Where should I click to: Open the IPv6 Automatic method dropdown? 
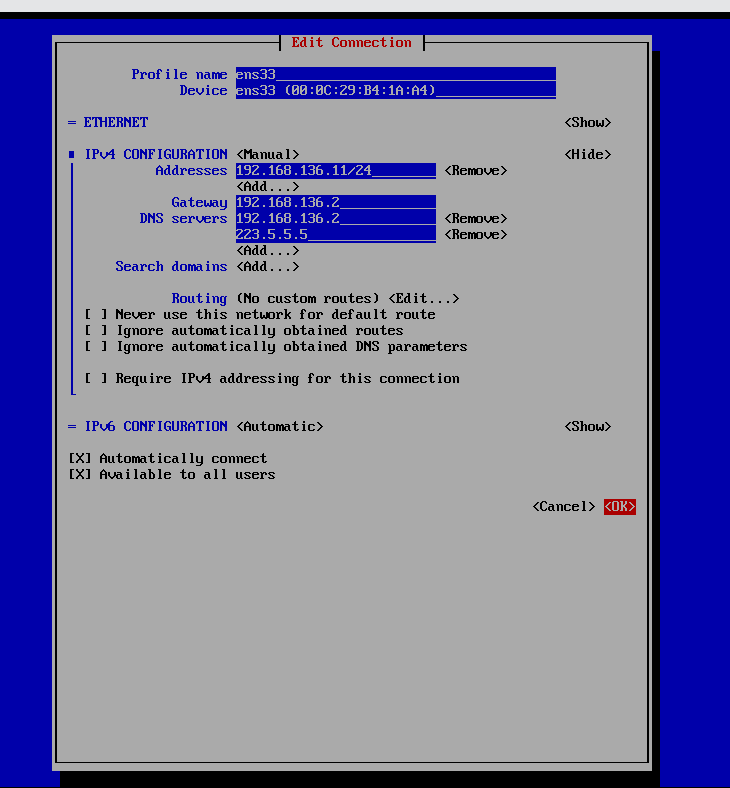[279, 426]
